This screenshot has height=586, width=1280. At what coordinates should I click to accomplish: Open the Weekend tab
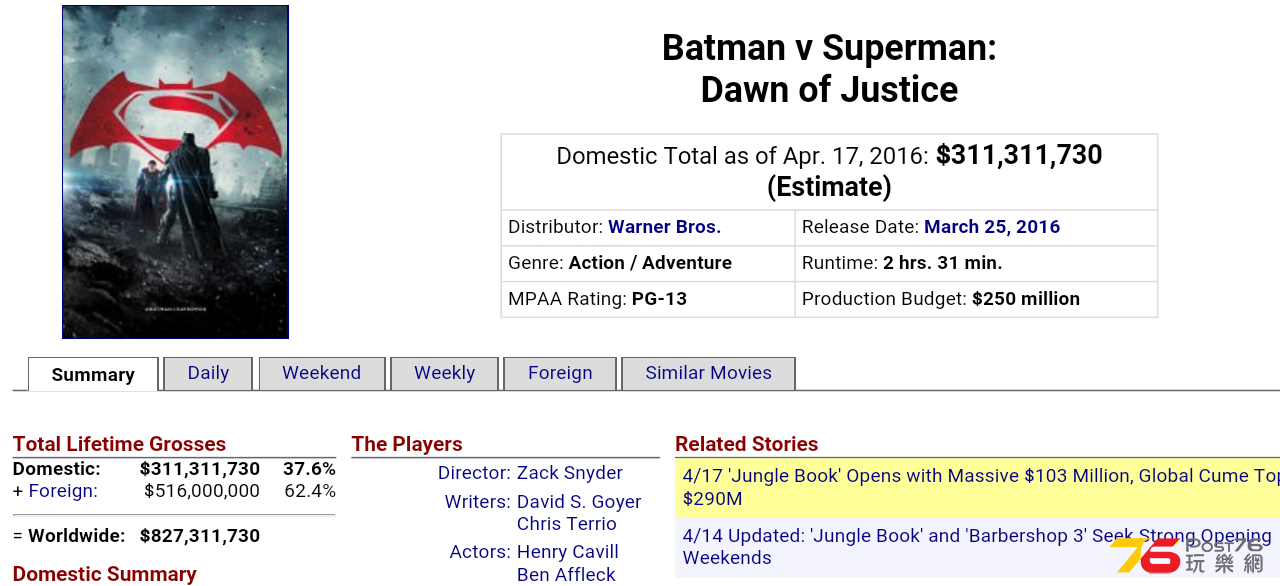[321, 373]
